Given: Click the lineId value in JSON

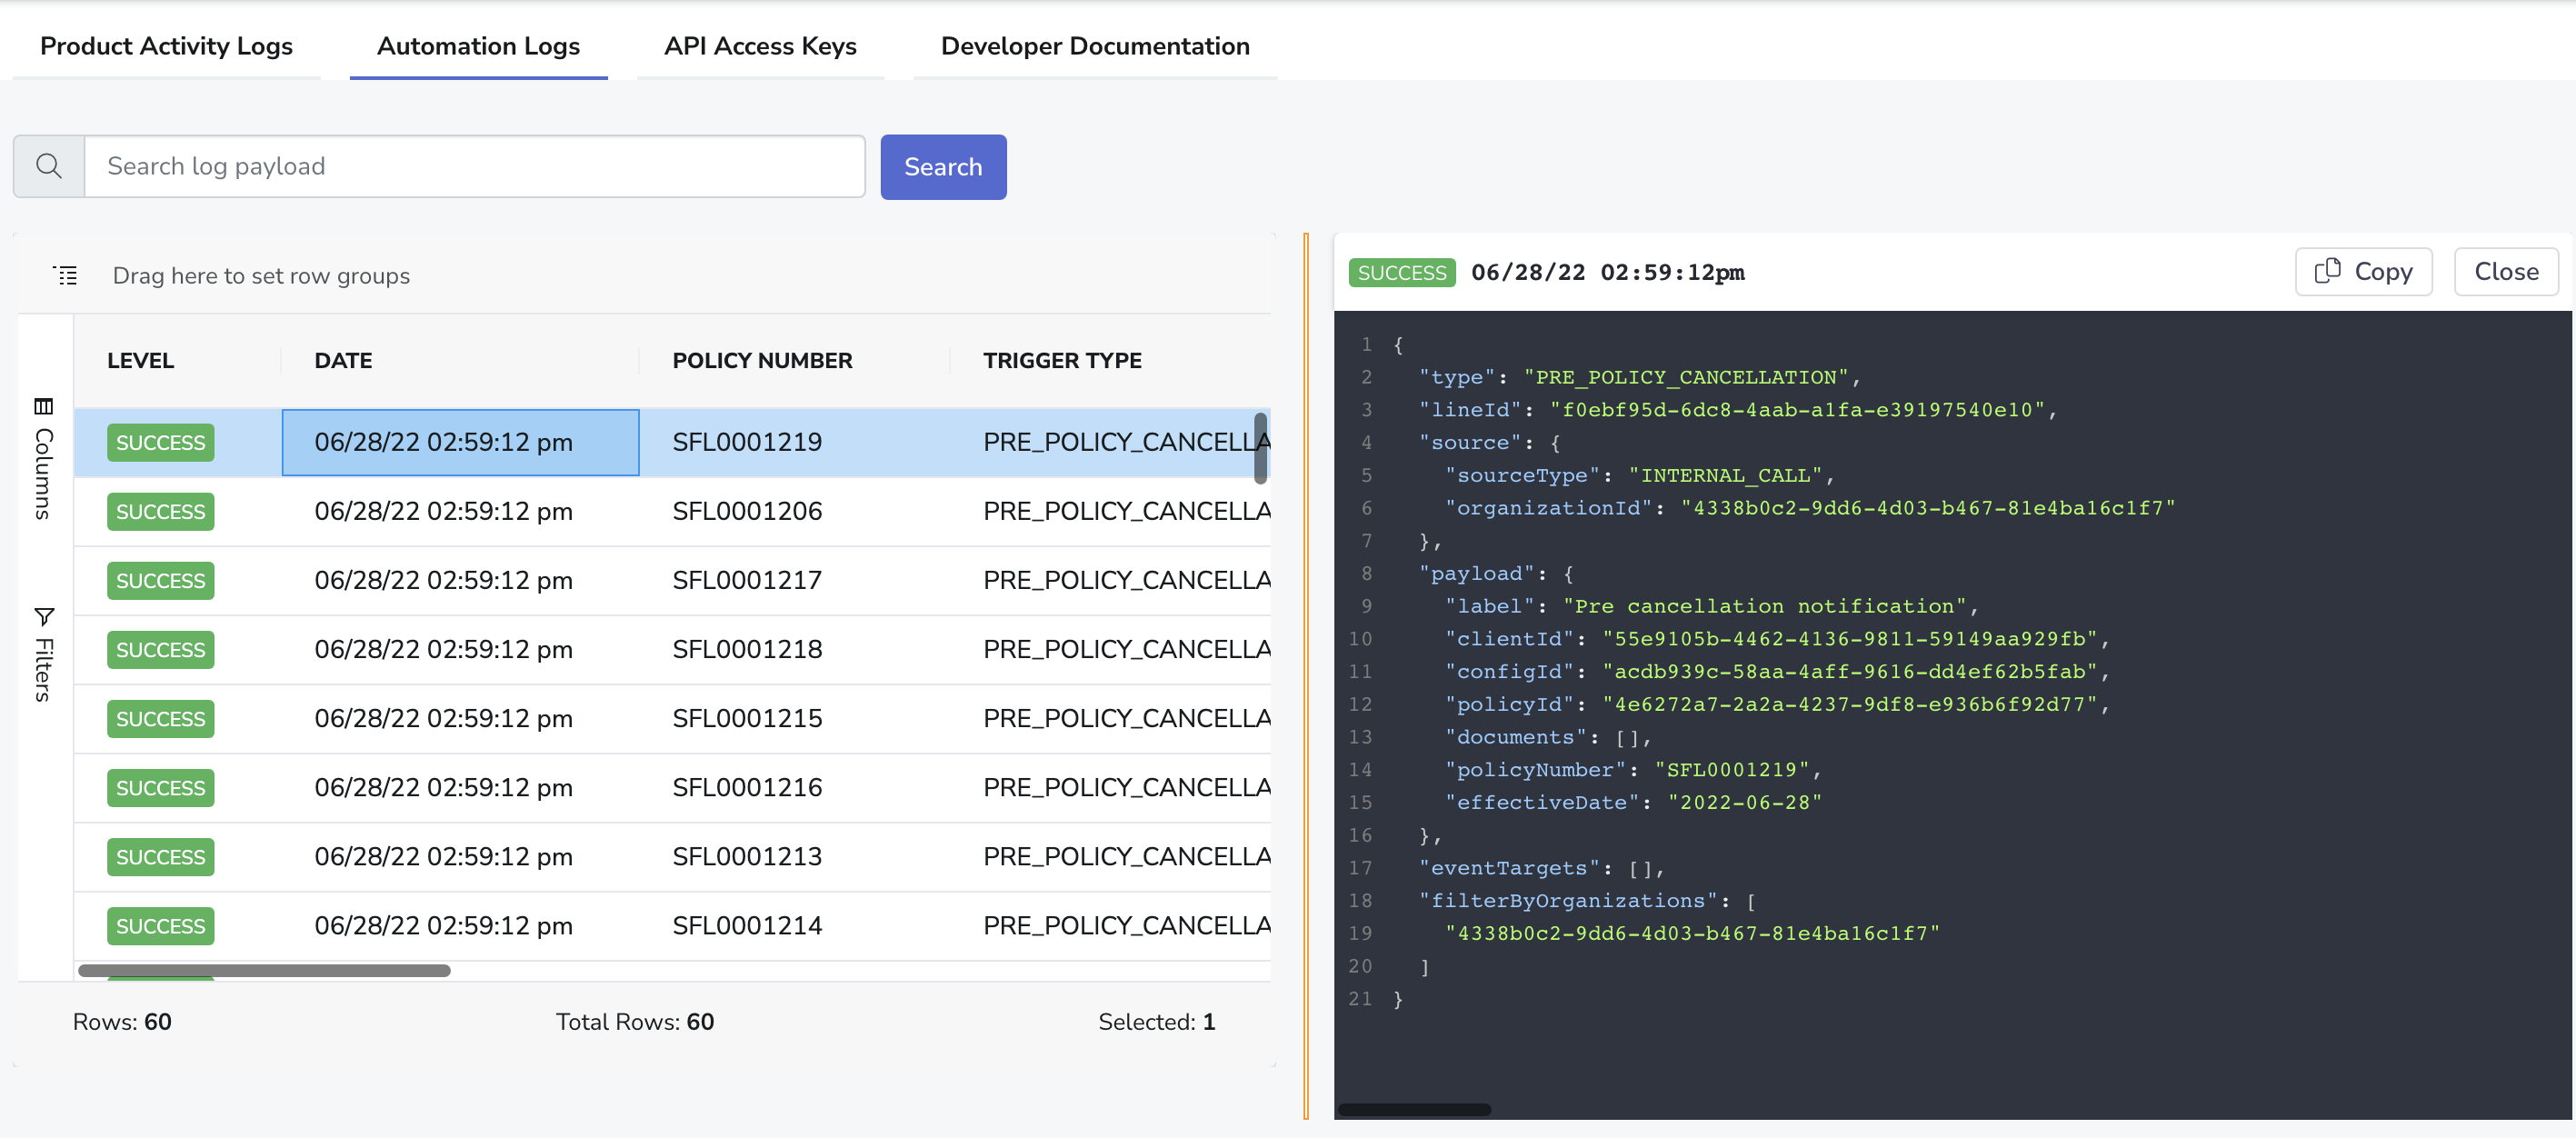Looking at the screenshot, I should [1797, 410].
